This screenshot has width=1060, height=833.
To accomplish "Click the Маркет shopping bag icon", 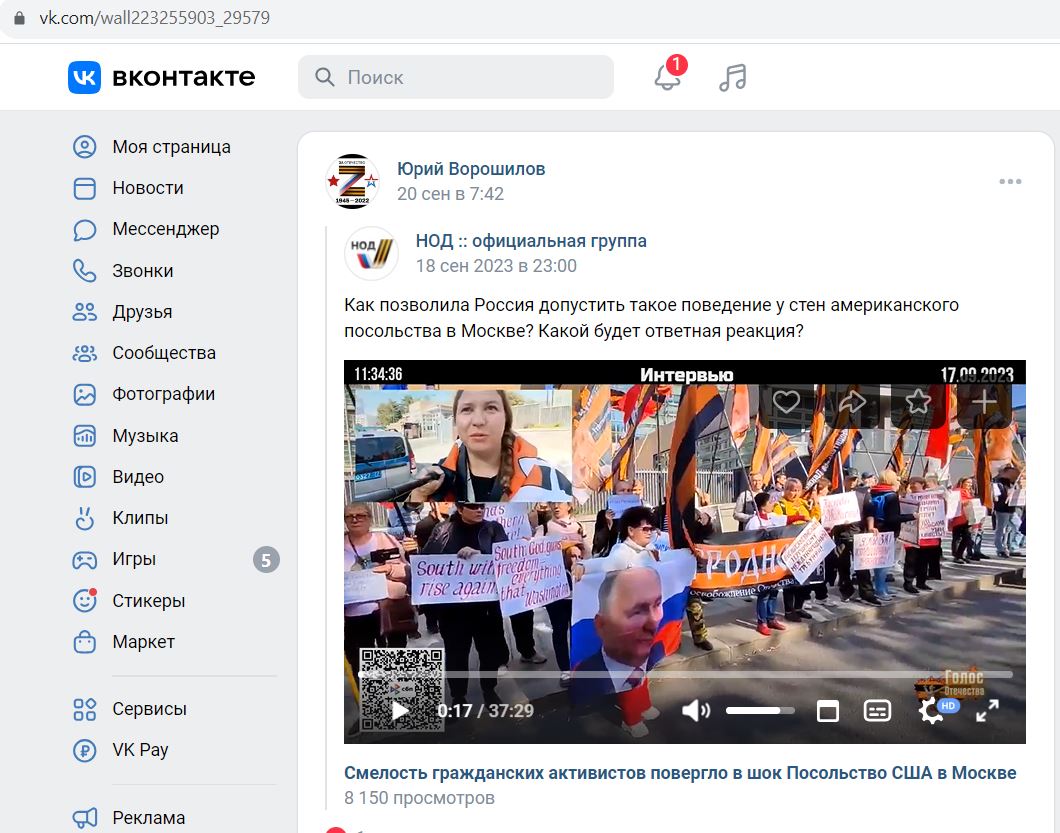I will 85,642.
